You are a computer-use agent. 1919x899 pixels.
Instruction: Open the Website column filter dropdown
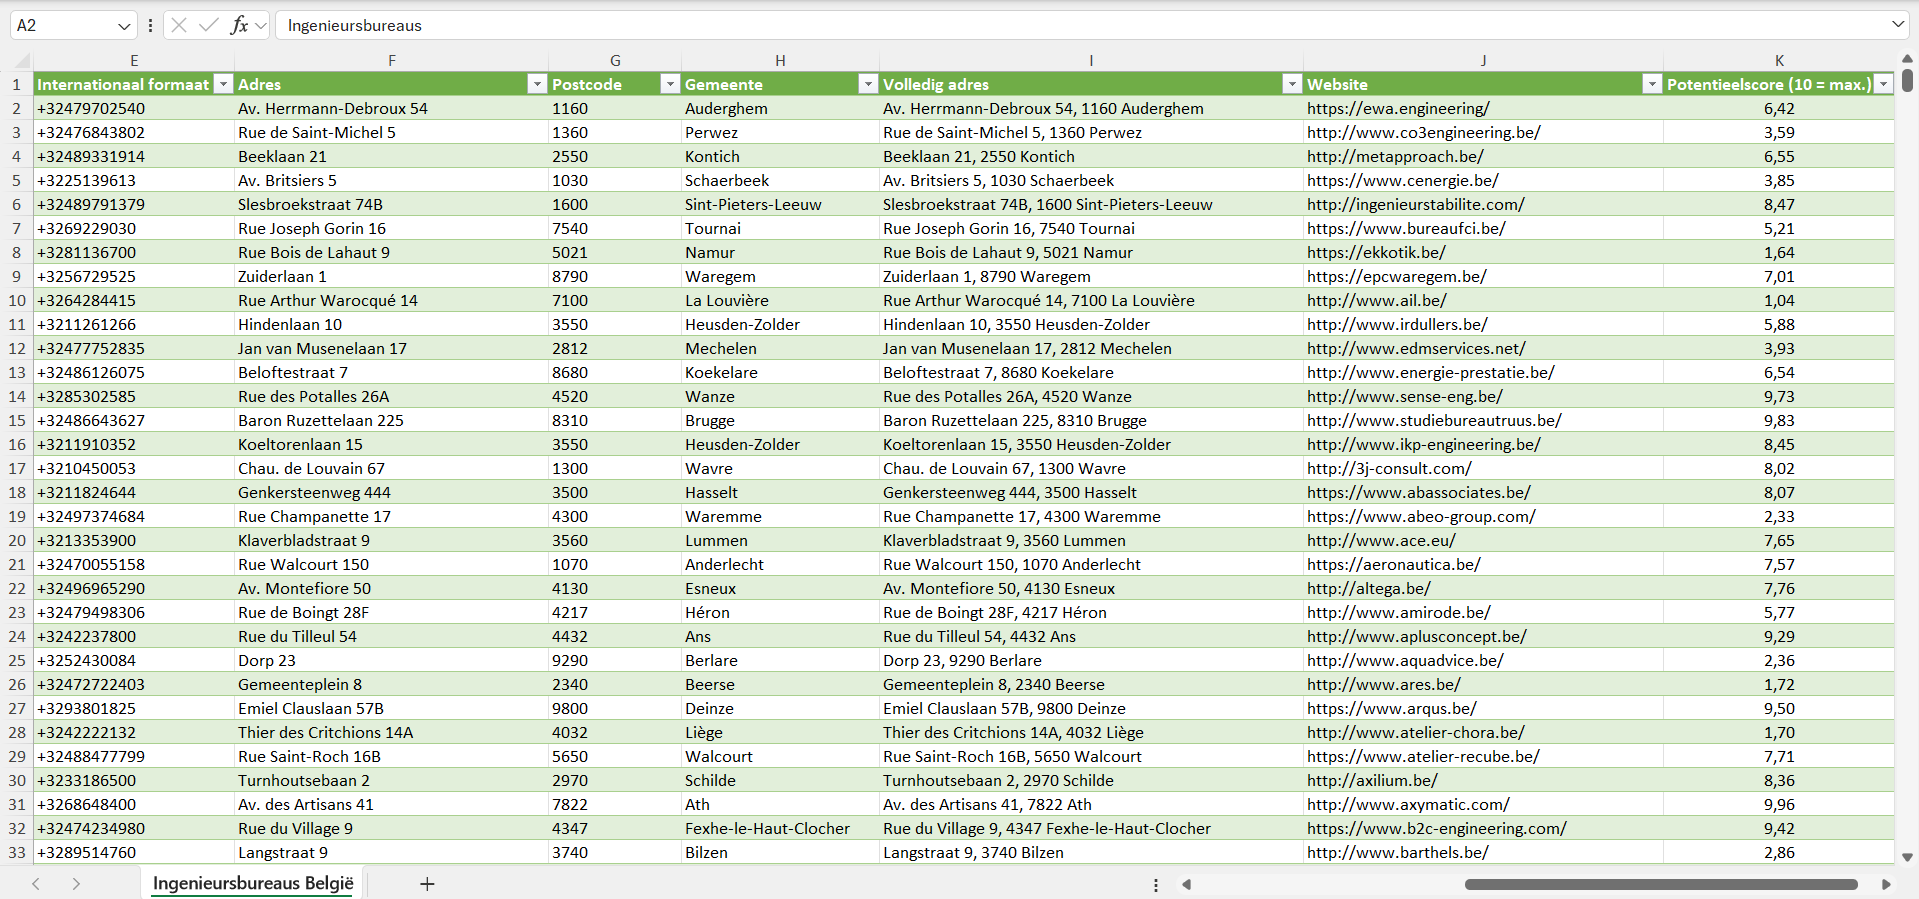[x=1652, y=85]
